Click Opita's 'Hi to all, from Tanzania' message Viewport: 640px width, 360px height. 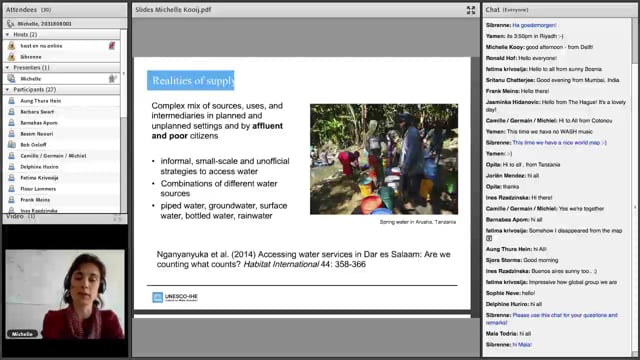click(523, 164)
